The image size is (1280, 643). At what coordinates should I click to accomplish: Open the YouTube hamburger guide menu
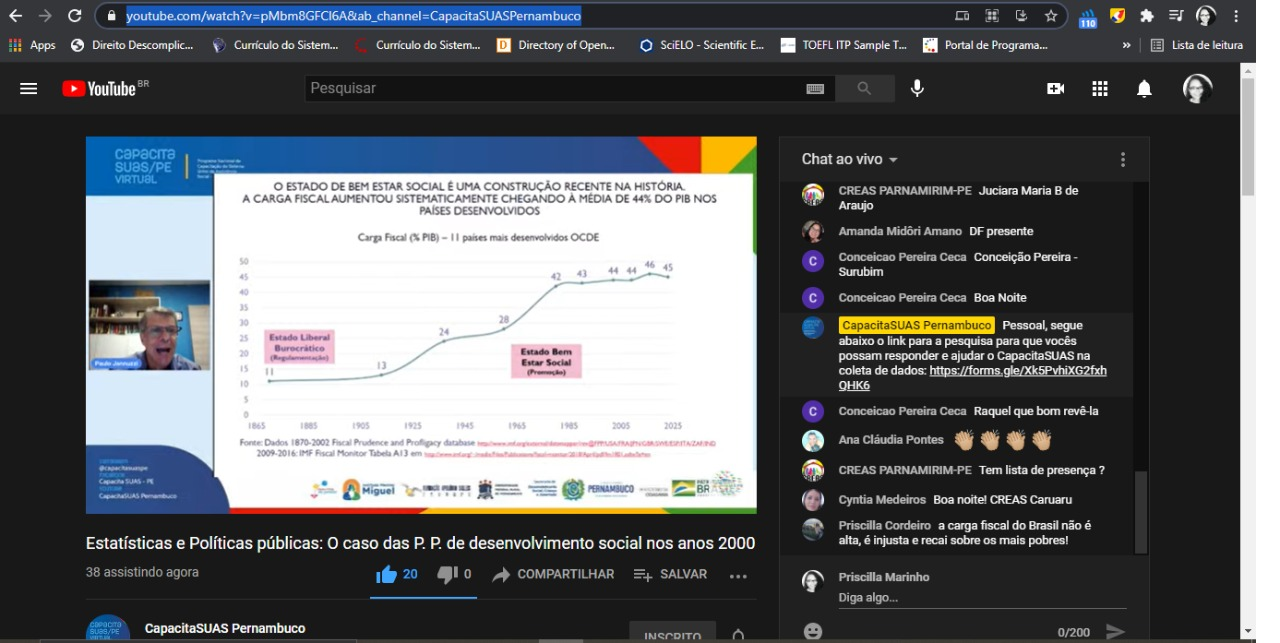[28, 88]
